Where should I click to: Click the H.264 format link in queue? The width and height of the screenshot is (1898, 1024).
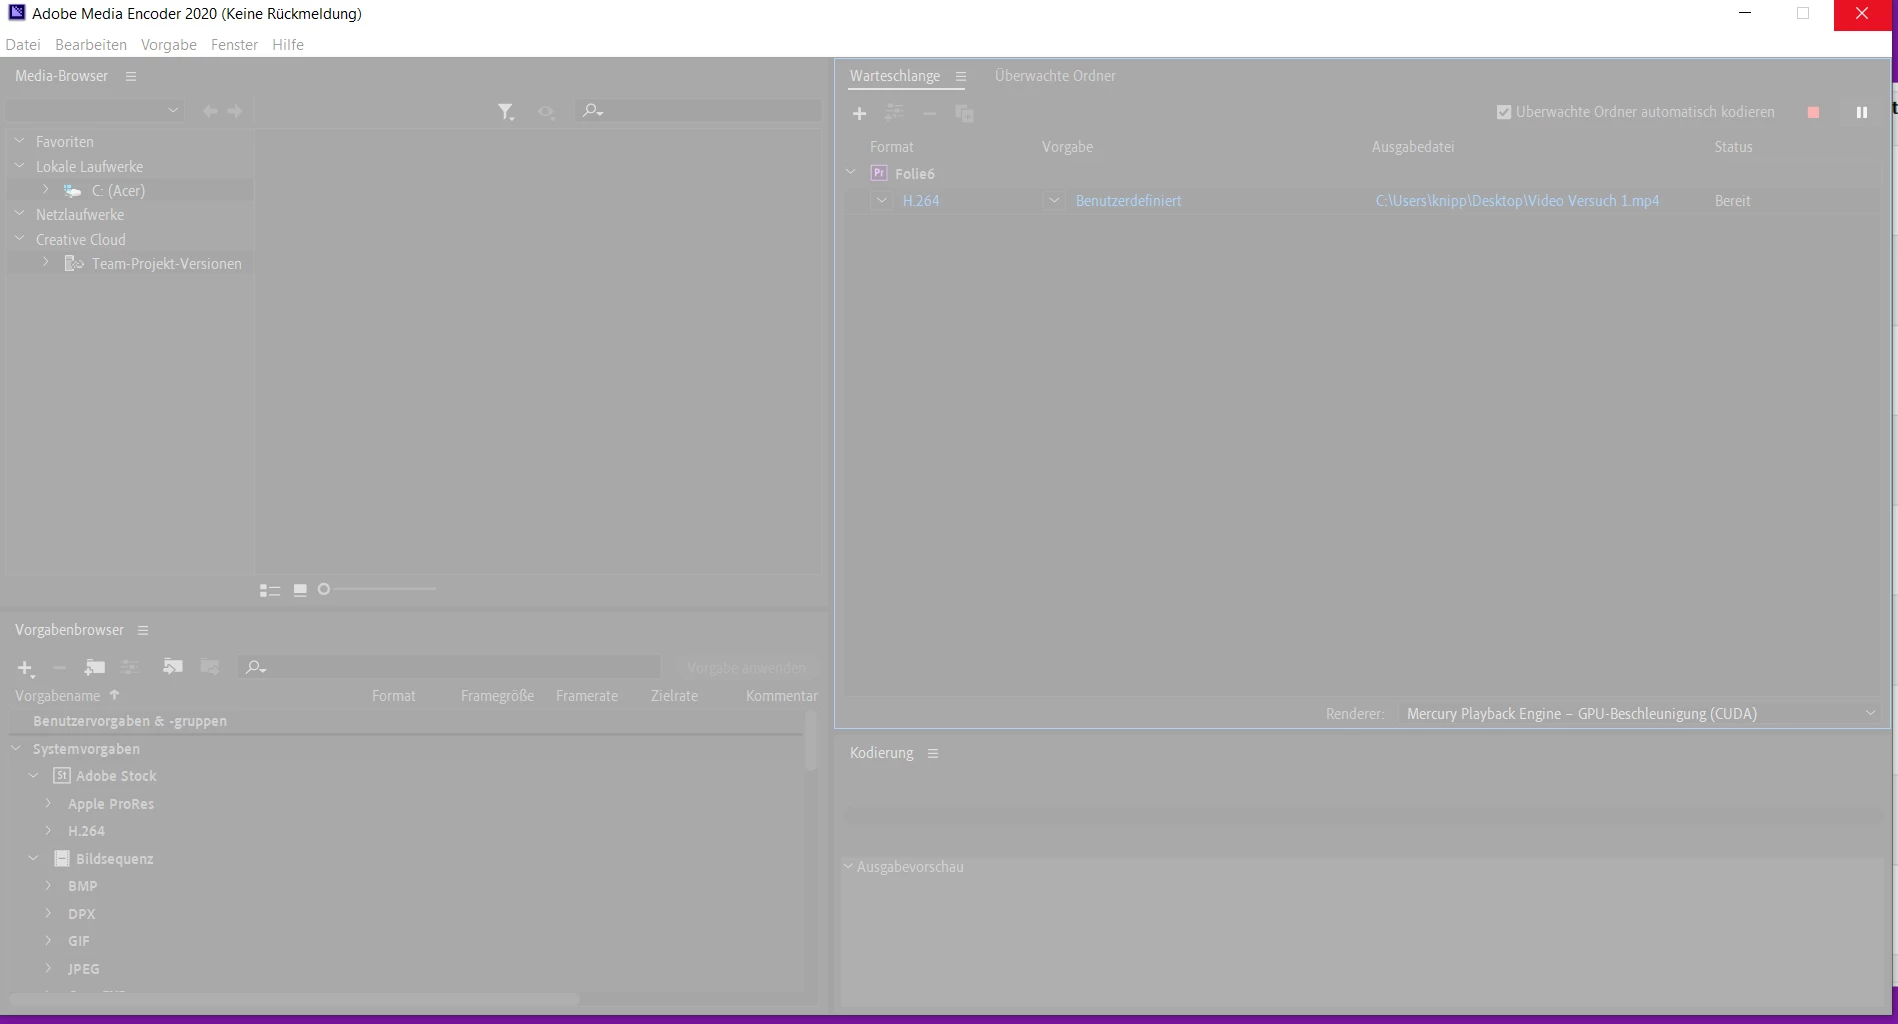(x=921, y=201)
